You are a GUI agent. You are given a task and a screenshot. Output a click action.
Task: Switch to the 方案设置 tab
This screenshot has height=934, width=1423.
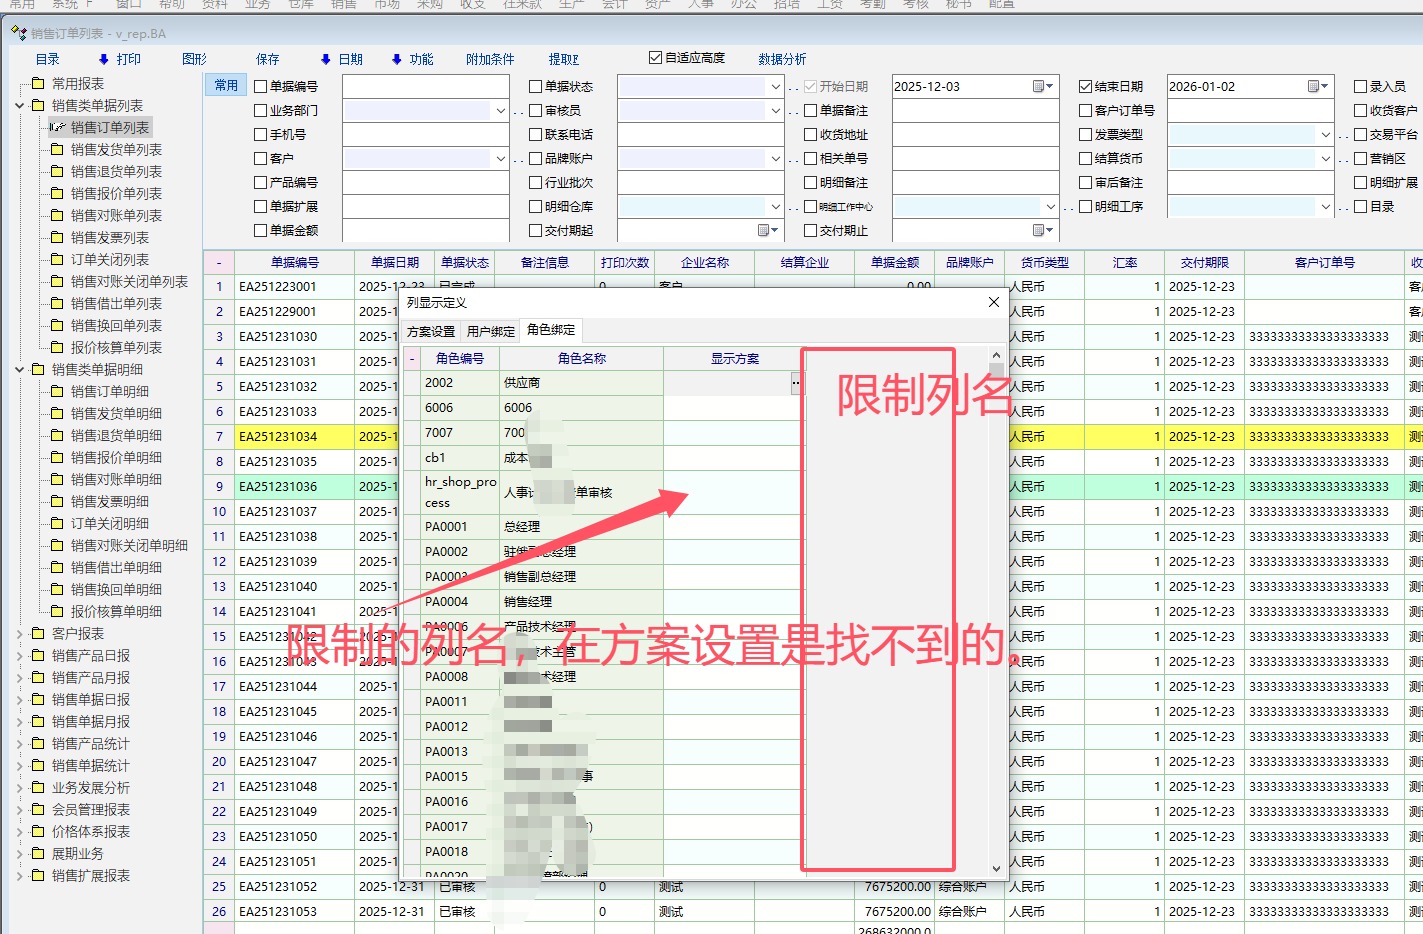431,331
